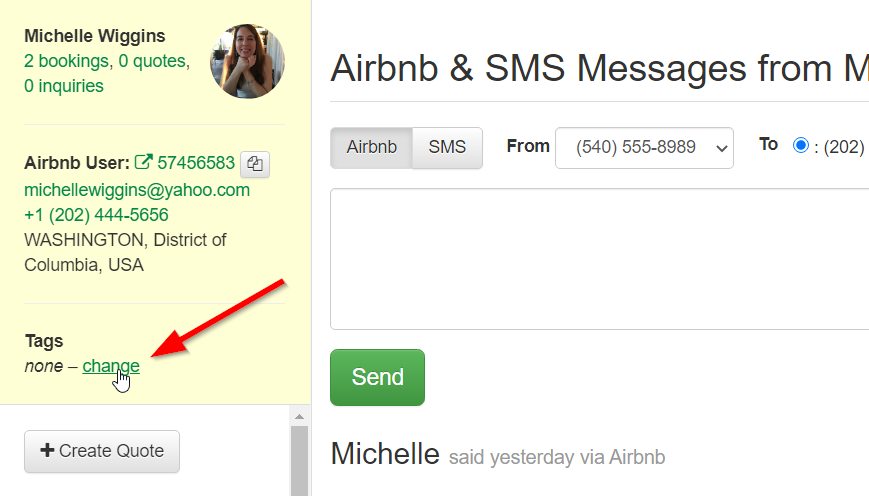
Task: View the 0 inquiries link
Action: point(64,86)
